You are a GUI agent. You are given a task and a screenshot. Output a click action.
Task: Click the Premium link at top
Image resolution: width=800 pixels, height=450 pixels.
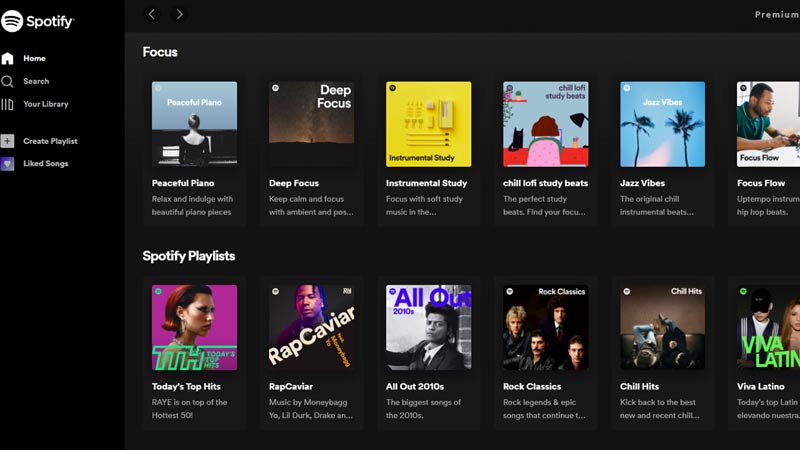tap(777, 14)
